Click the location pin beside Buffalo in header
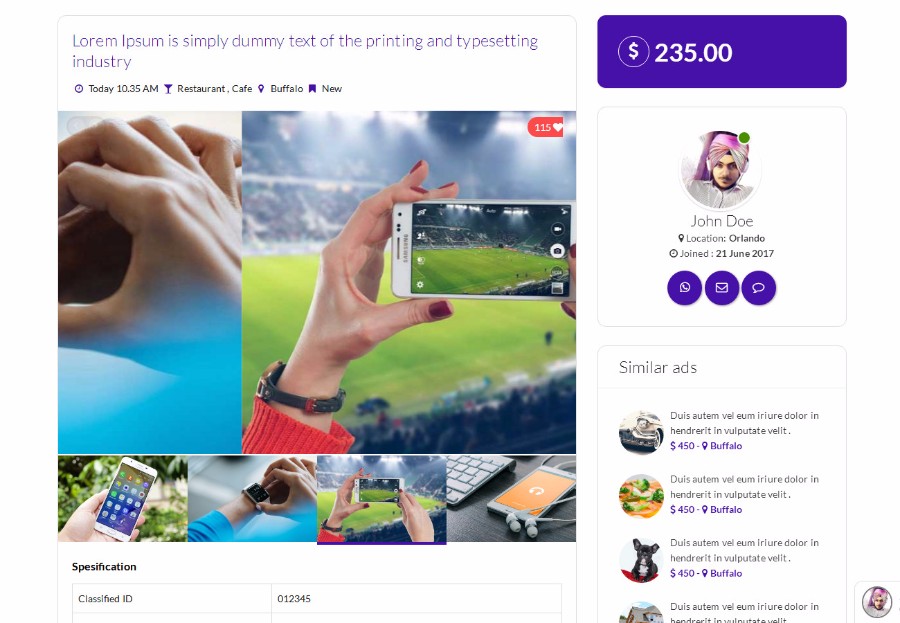Viewport: 900px width, 623px height. (x=261, y=88)
